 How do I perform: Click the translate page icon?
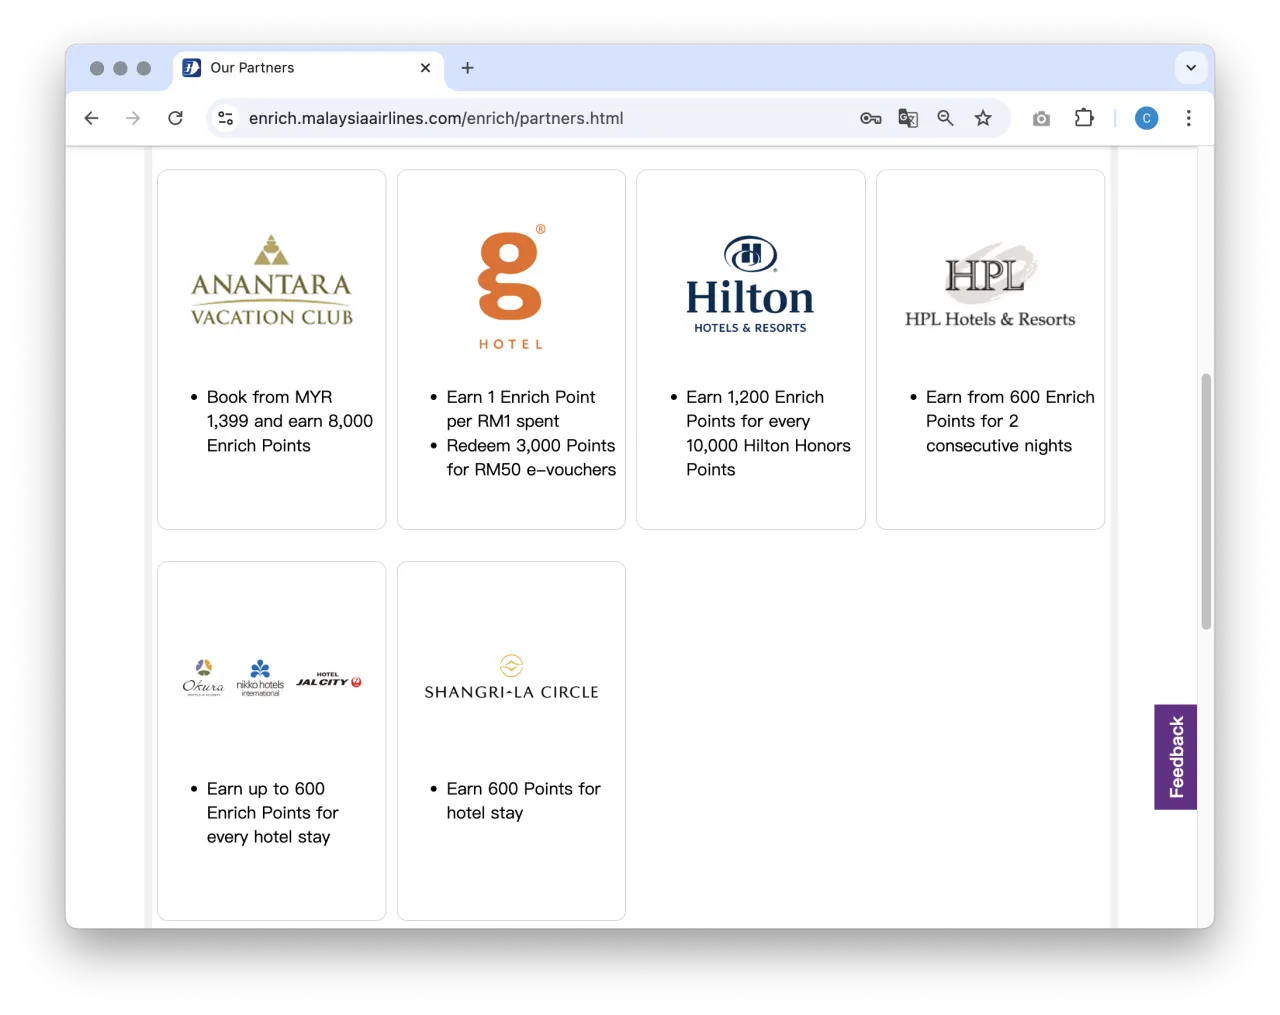pos(908,118)
